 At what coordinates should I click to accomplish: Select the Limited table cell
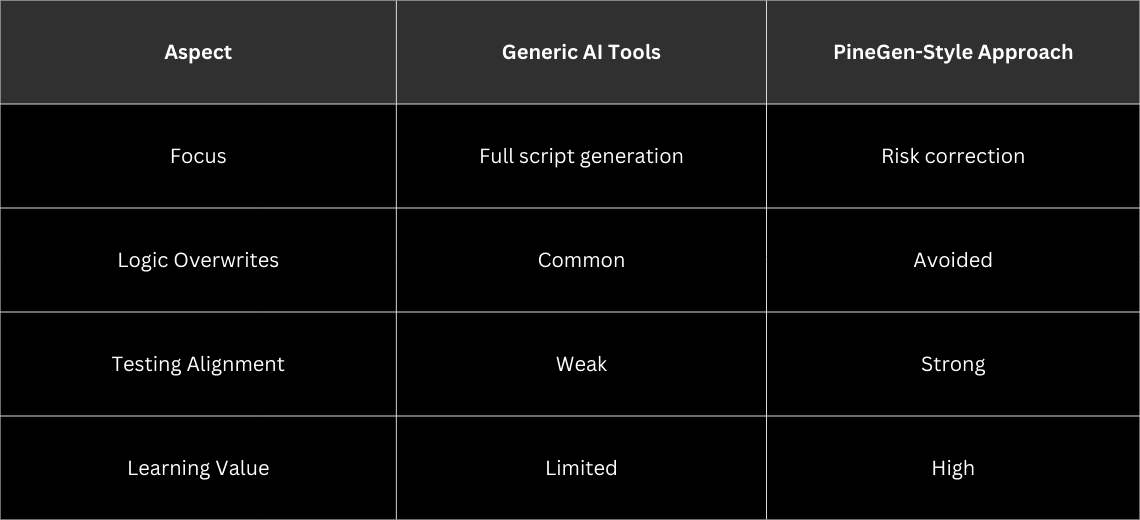[581, 468]
